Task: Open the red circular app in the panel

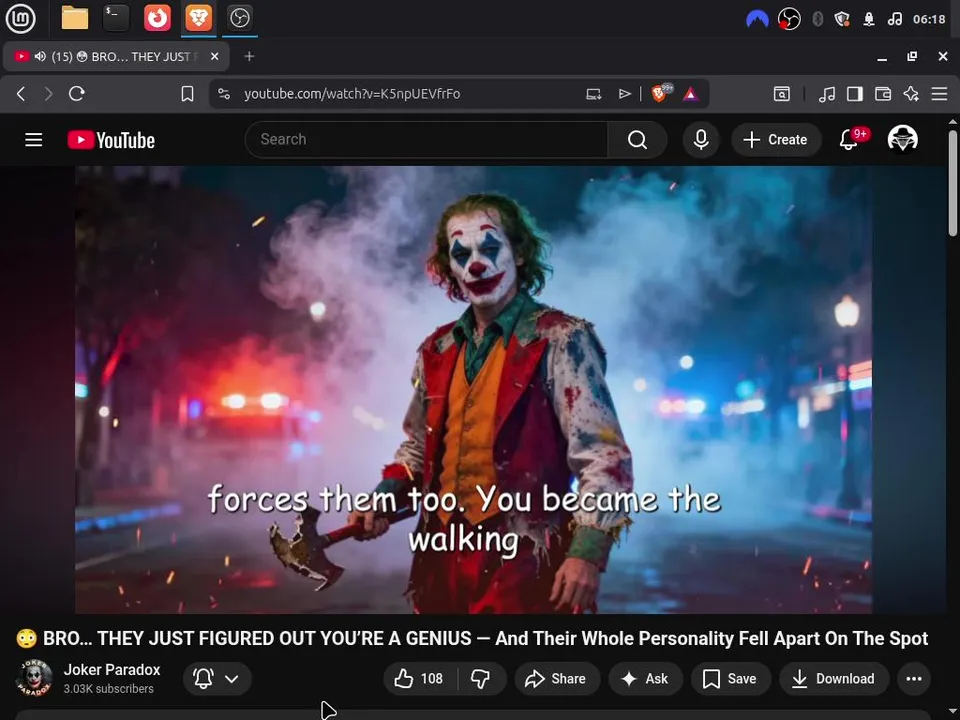Action: click(157, 18)
